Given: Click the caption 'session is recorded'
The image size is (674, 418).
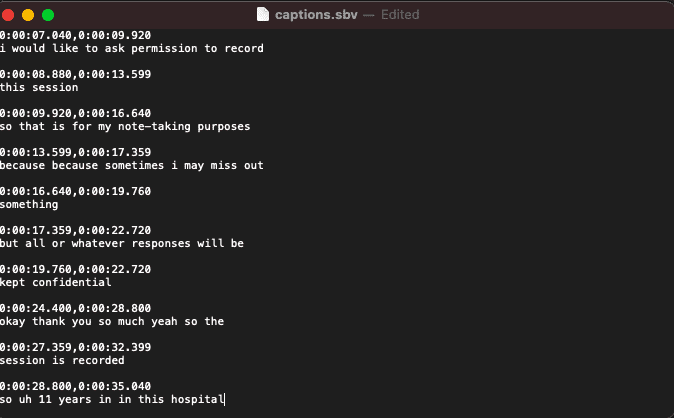Looking at the screenshot, I should [62, 360].
